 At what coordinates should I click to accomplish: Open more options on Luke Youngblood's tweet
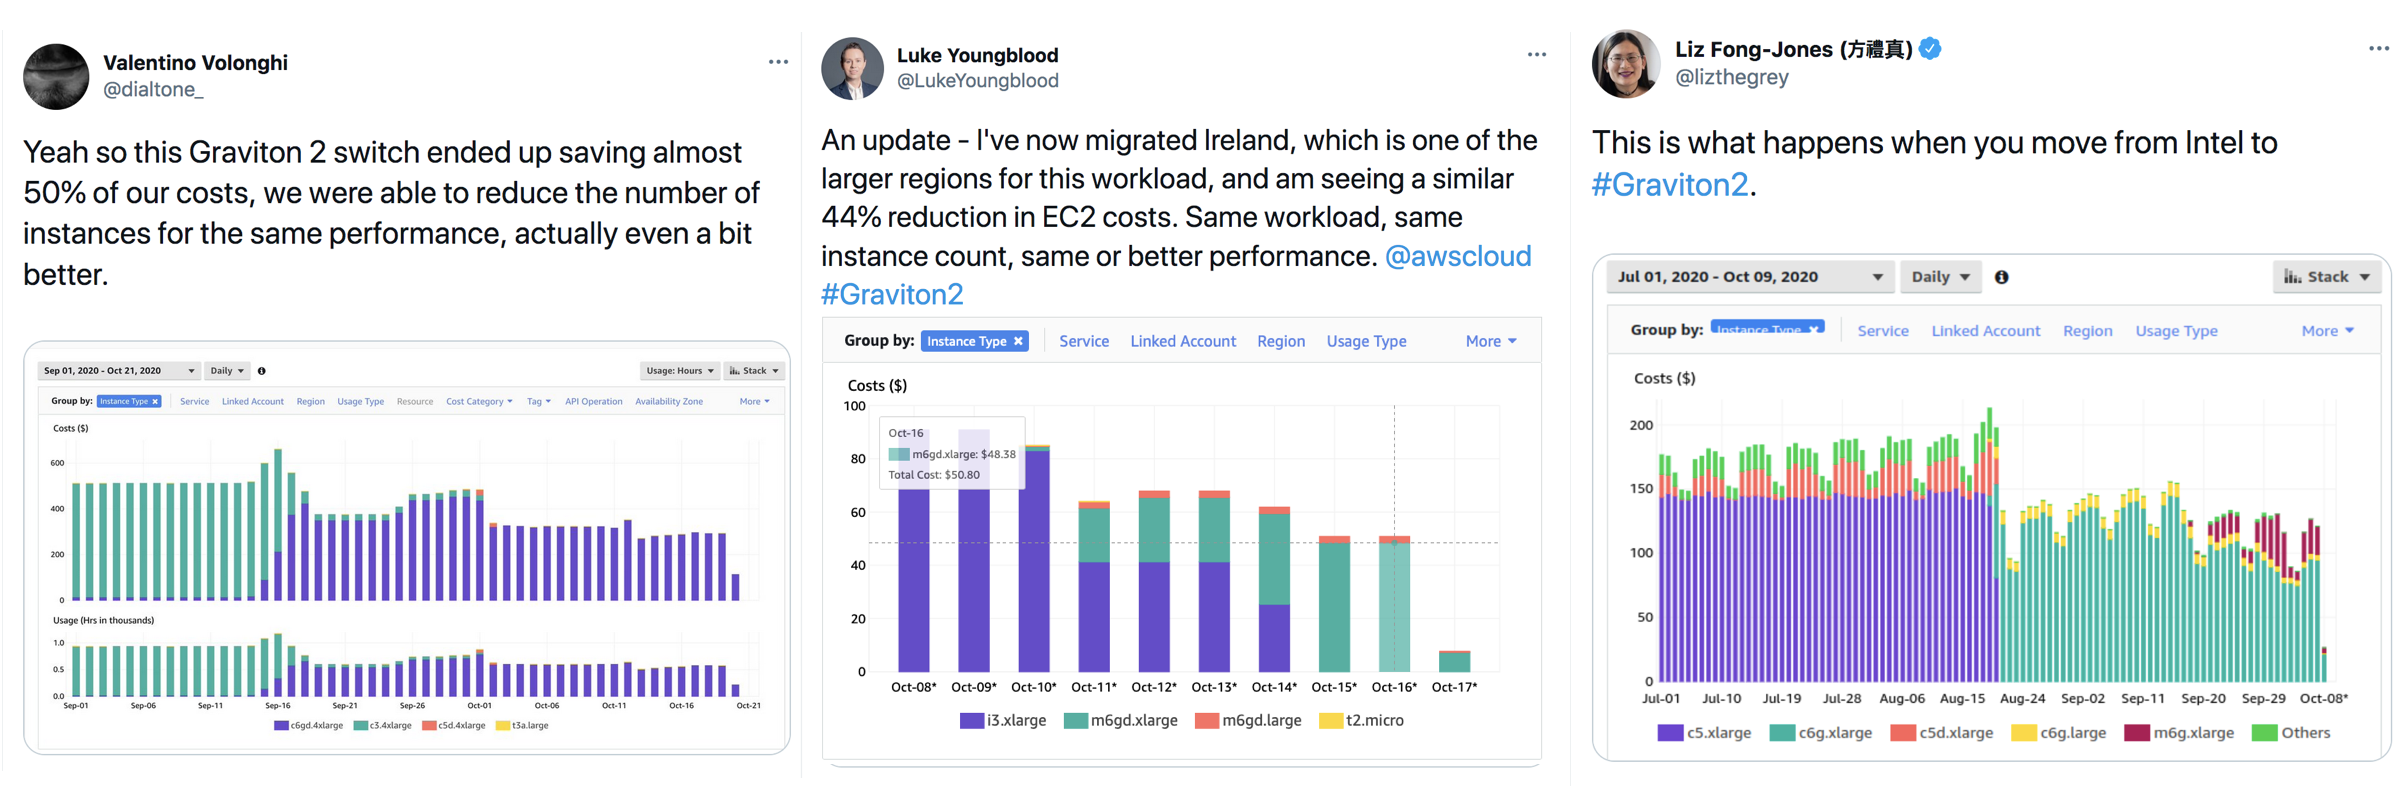pyautogui.click(x=1536, y=54)
